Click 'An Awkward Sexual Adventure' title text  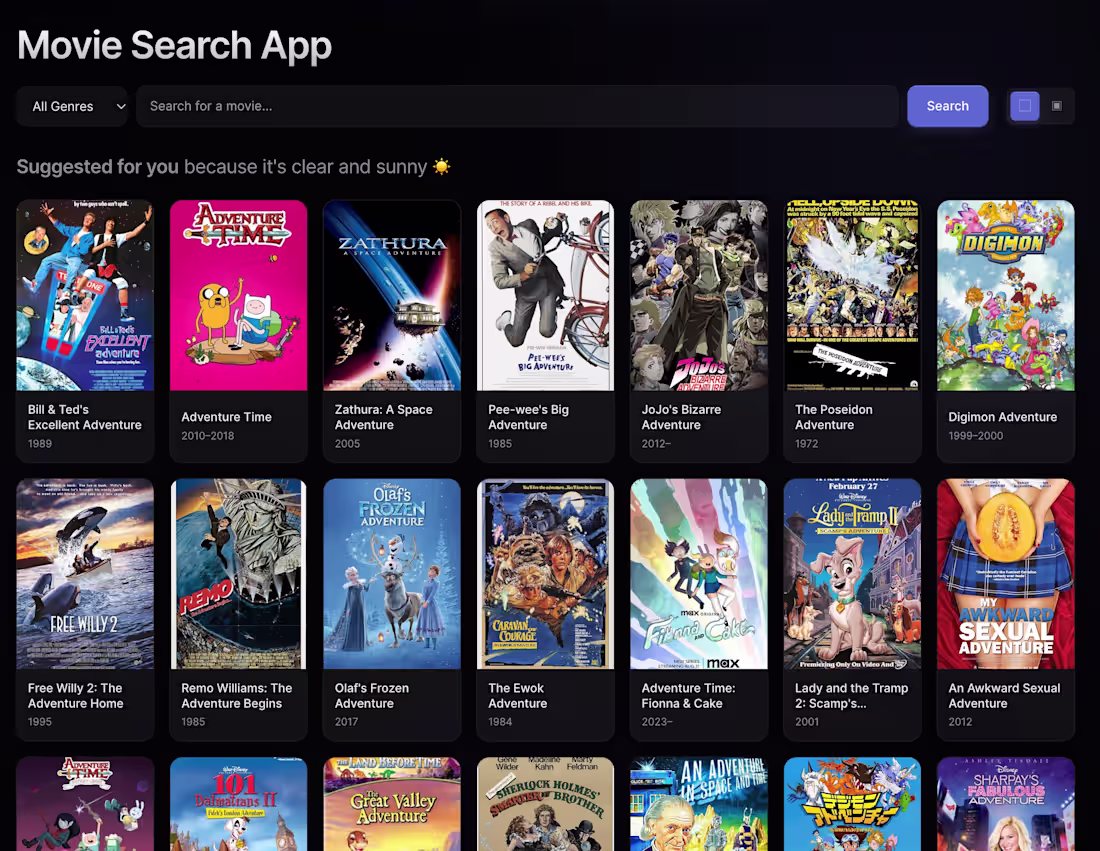tap(1005, 696)
